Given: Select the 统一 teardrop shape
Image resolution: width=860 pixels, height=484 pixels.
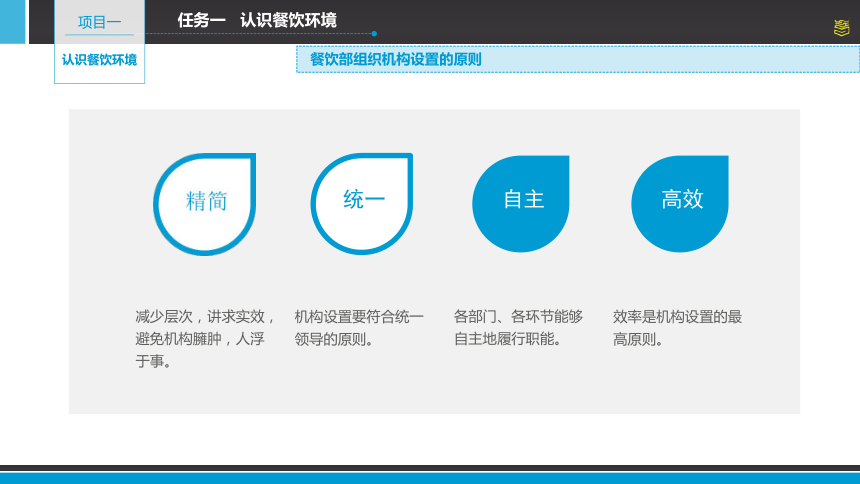Looking at the screenshot, I should click(362, 204).
